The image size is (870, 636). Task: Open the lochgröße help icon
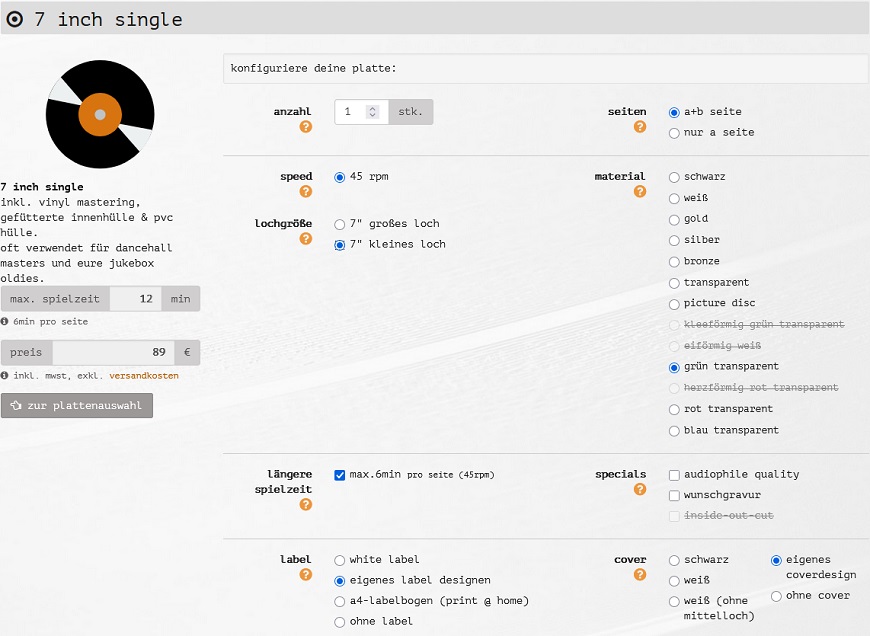(x=306, y=239)
